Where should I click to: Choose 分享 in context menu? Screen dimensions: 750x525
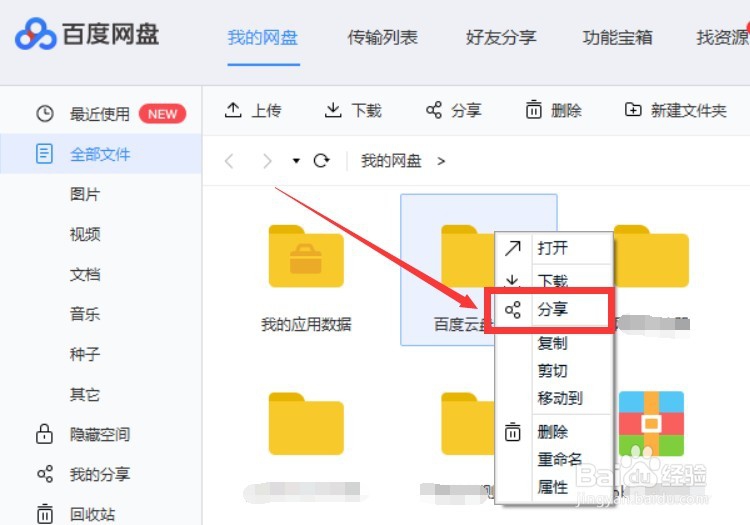[551, 309]
